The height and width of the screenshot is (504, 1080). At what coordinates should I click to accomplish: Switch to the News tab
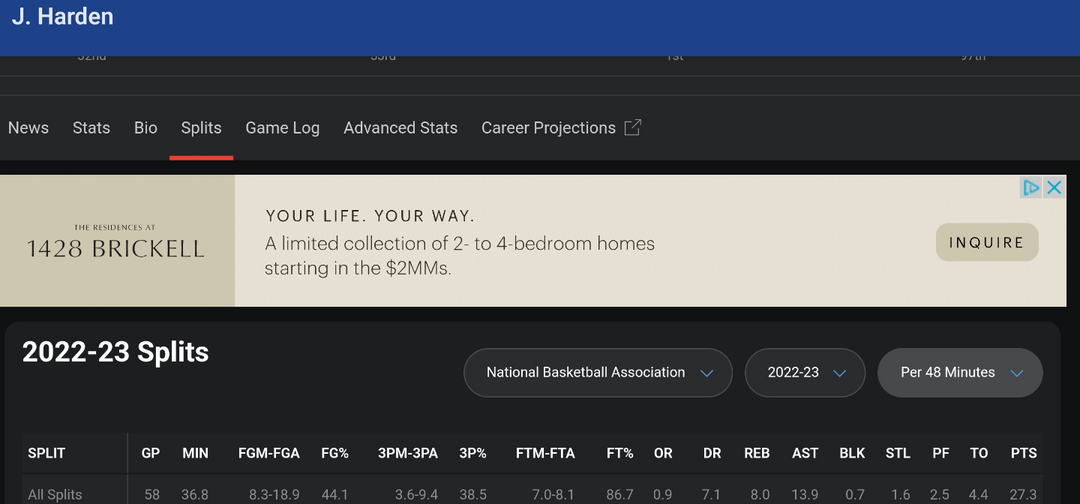(28, 128)
